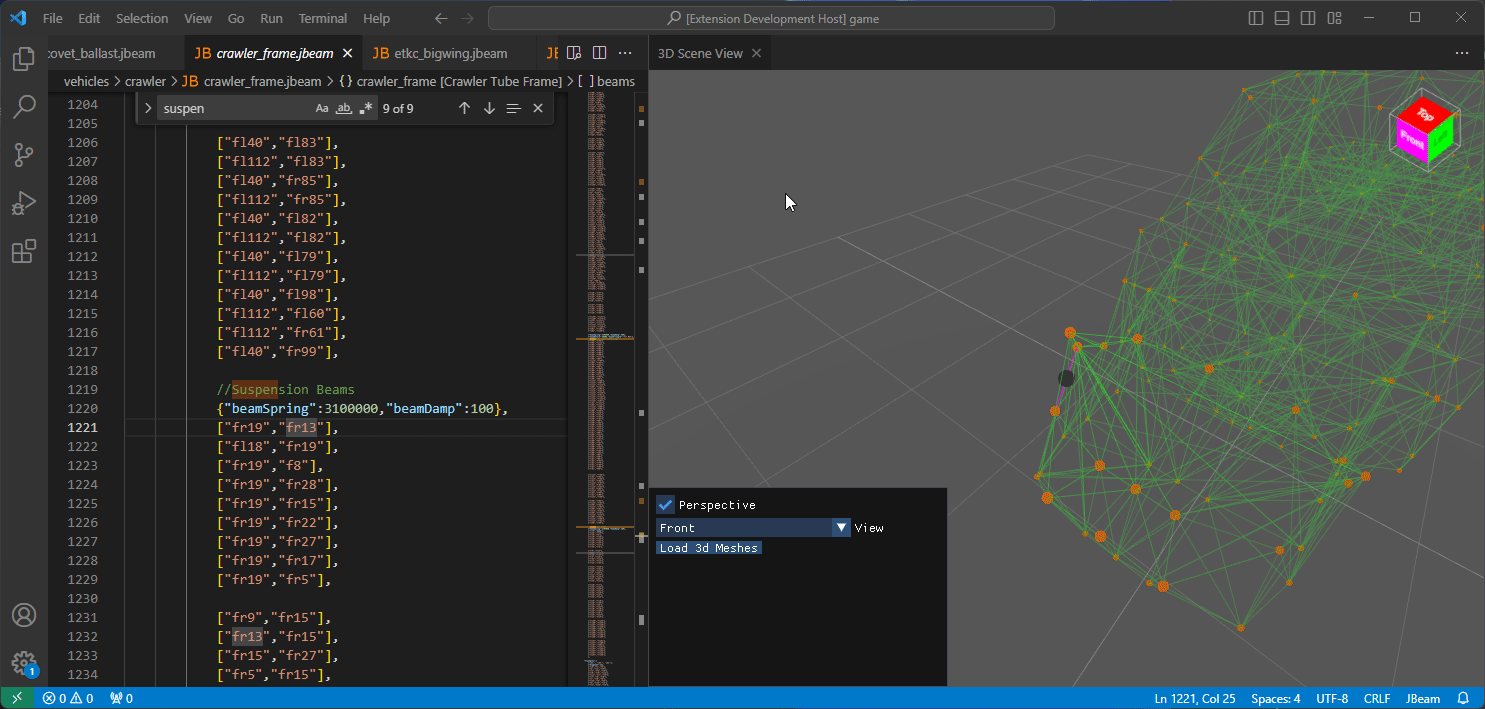Open the Explorer view in activity bar

pos(24,59)
